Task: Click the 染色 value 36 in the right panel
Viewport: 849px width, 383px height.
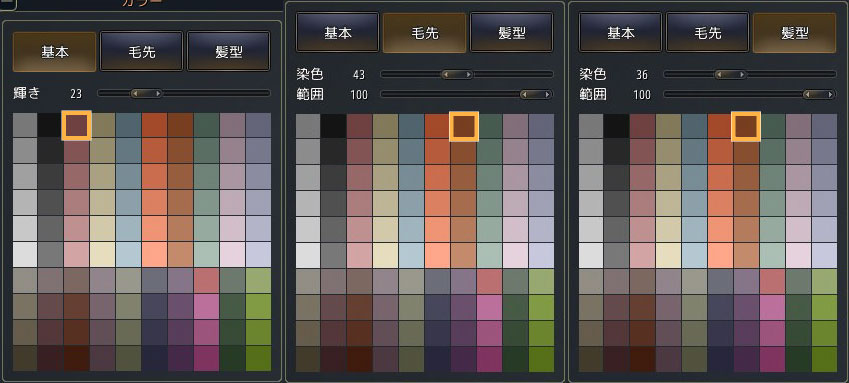Action: [x=642, y=74]
